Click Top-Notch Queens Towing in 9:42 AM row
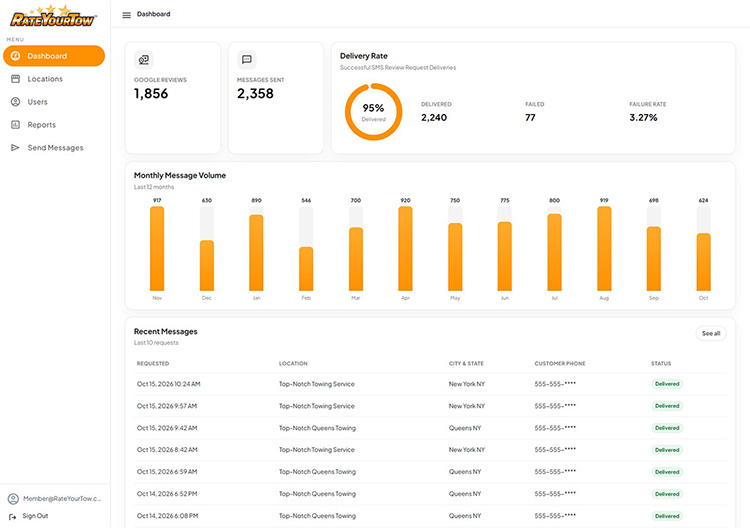Screen dimensions: 750x528 (318, 428)
